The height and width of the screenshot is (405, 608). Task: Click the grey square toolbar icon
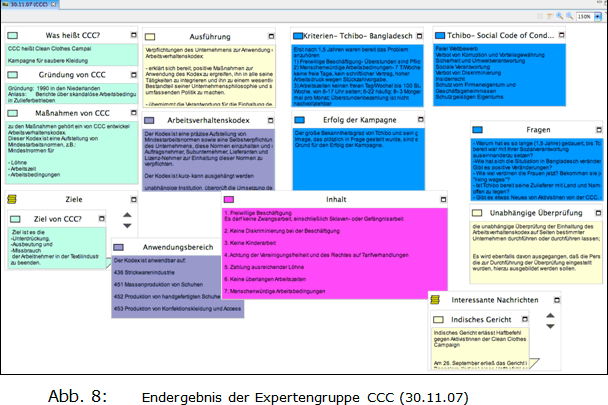click(540, 16)
